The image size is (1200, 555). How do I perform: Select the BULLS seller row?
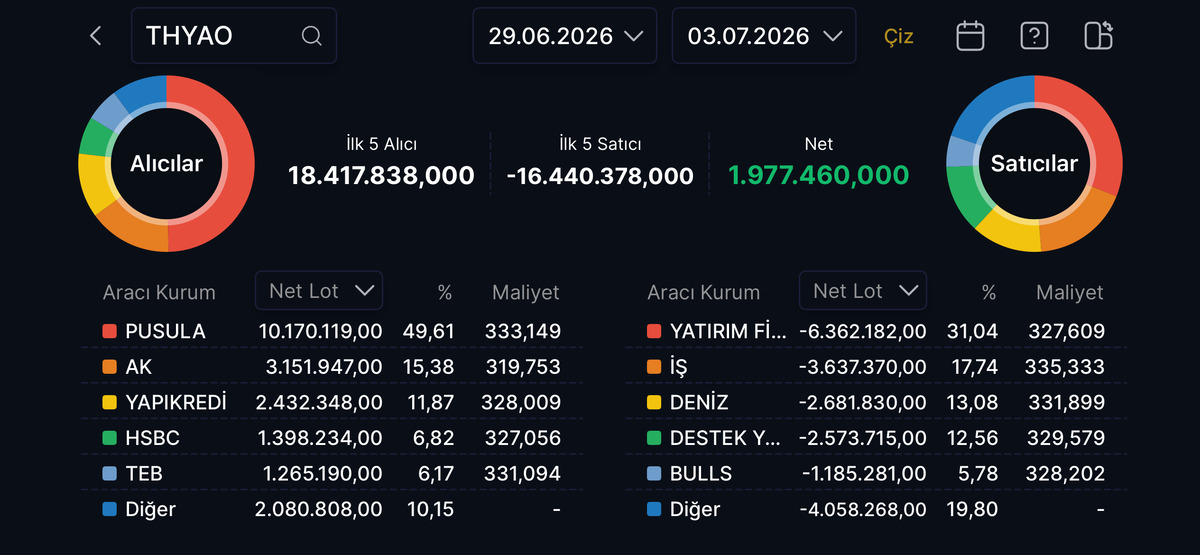(x=876, y=474)
